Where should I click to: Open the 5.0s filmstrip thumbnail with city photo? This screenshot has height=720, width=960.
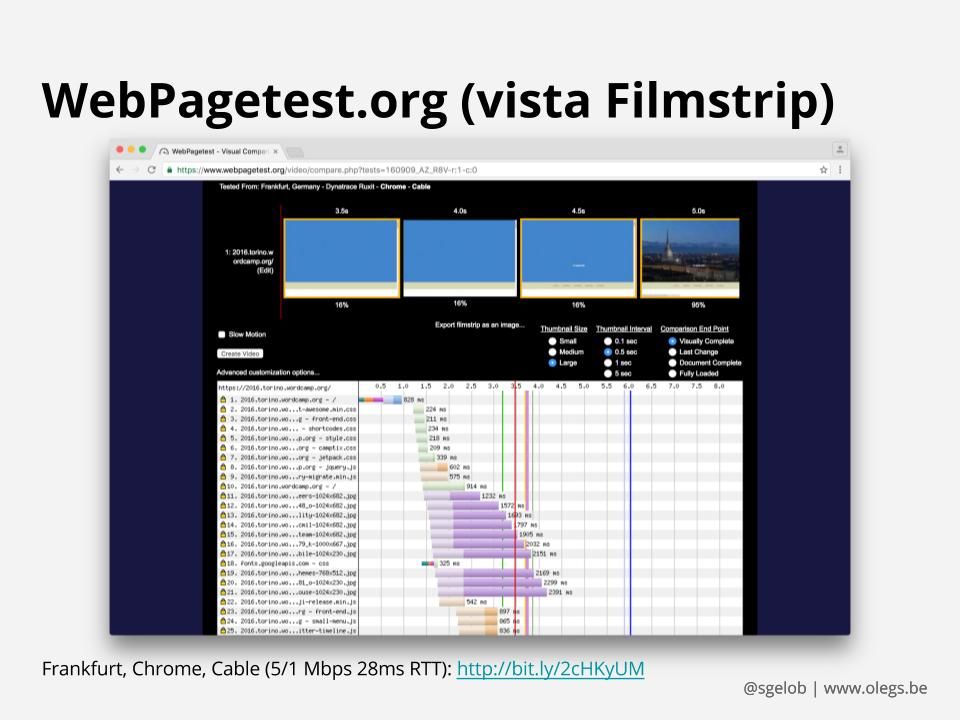click(690, 258)
